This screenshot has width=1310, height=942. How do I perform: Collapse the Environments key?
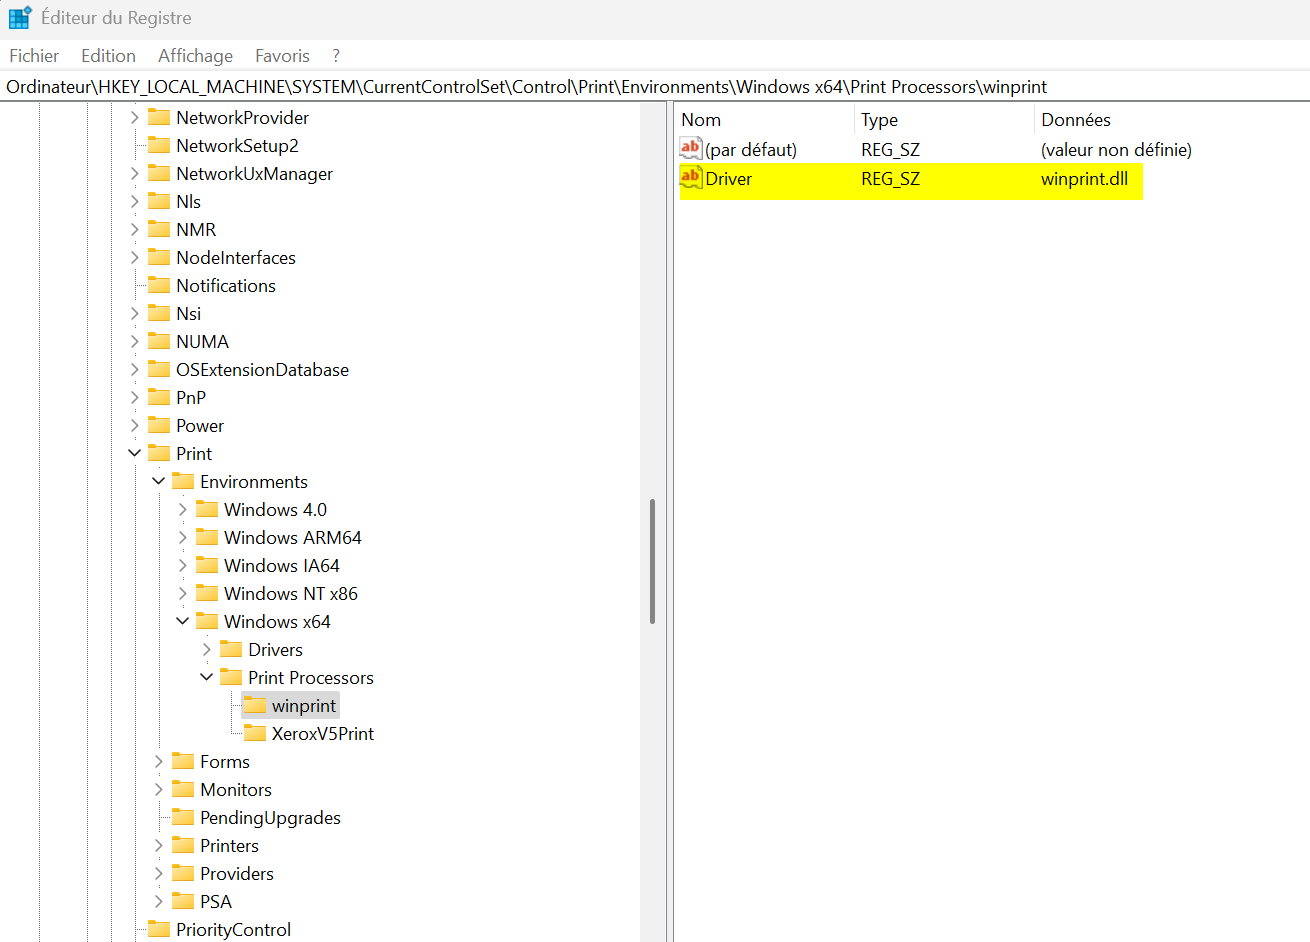158,482
